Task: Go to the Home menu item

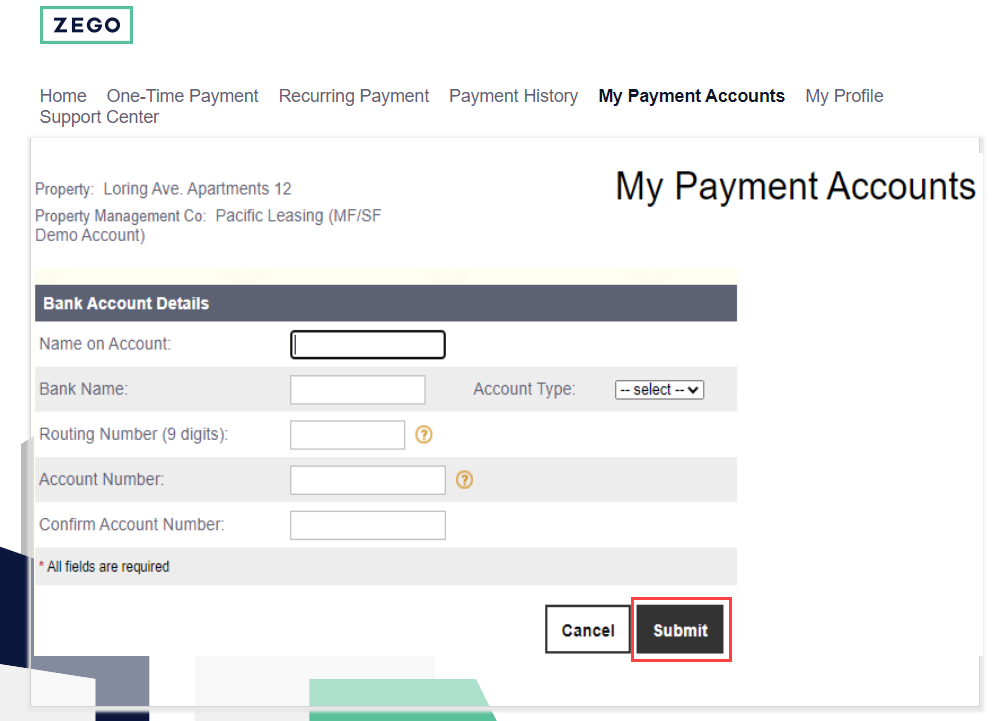Action: [63, 96]
